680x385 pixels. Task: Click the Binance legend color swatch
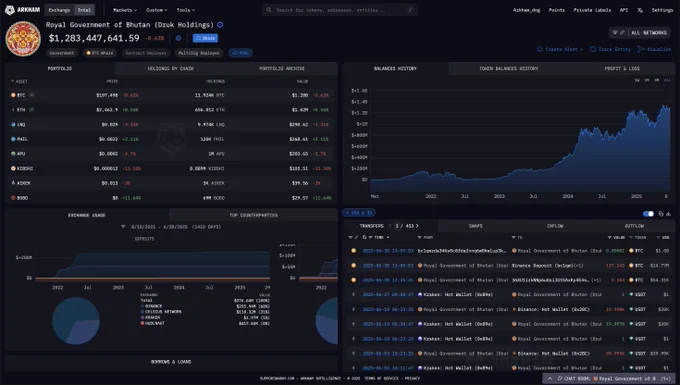tap(142, 306)
